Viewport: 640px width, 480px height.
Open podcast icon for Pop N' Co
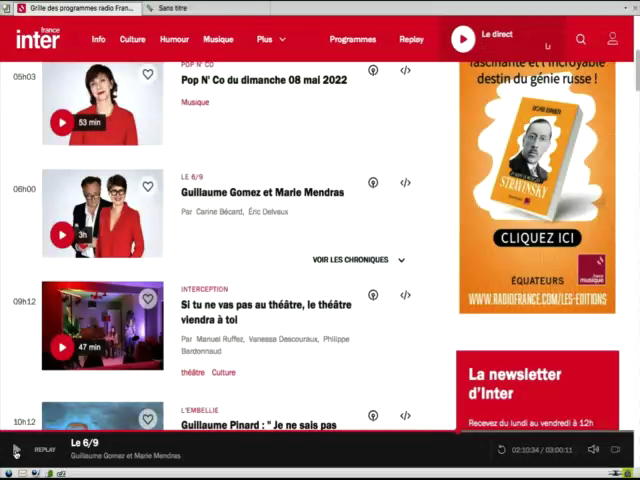[373, 70]
